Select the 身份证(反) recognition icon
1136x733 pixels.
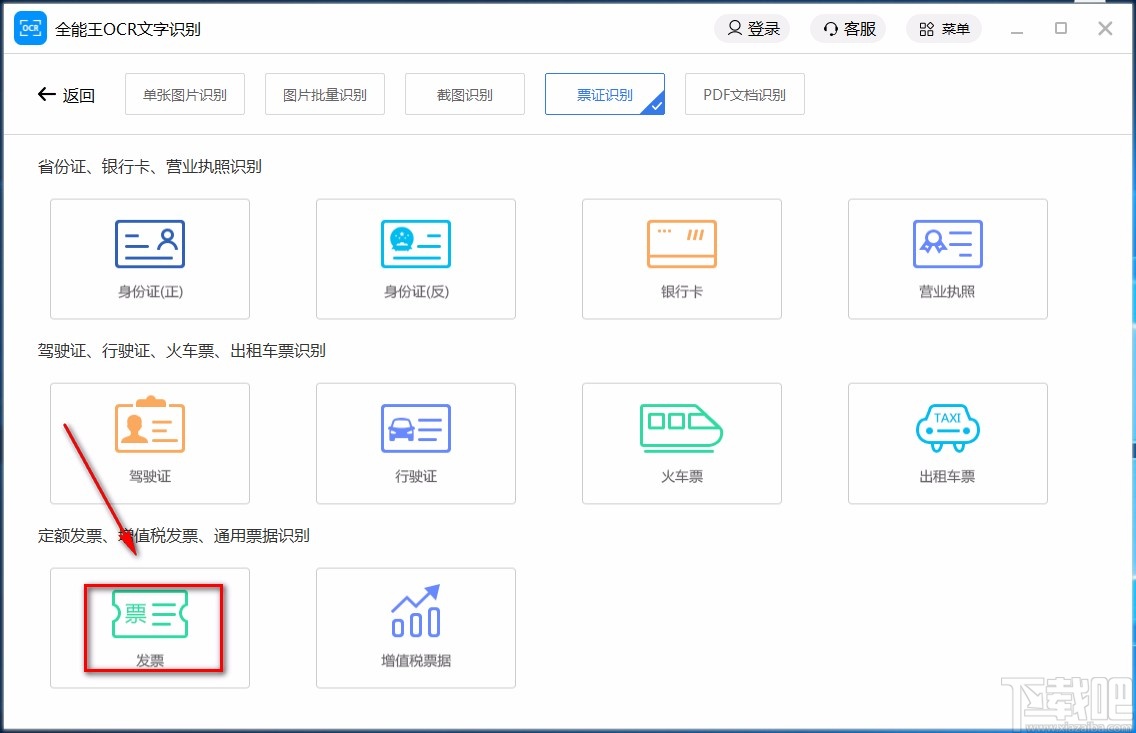click(x=415, y=258)
